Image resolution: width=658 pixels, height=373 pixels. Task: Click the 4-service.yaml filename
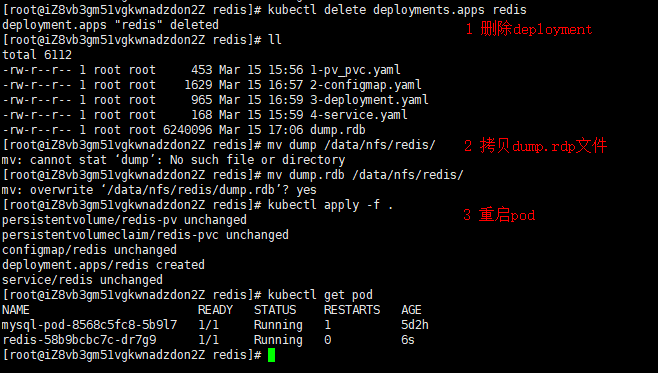(x=359, y=115)
